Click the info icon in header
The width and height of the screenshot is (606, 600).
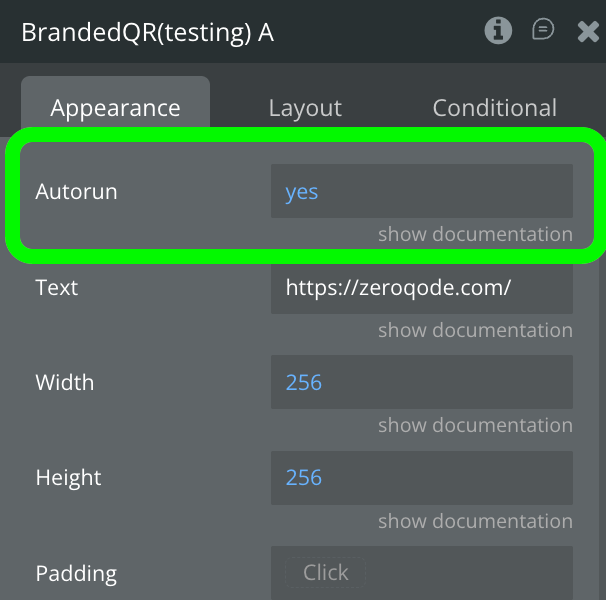click(497, 31)
